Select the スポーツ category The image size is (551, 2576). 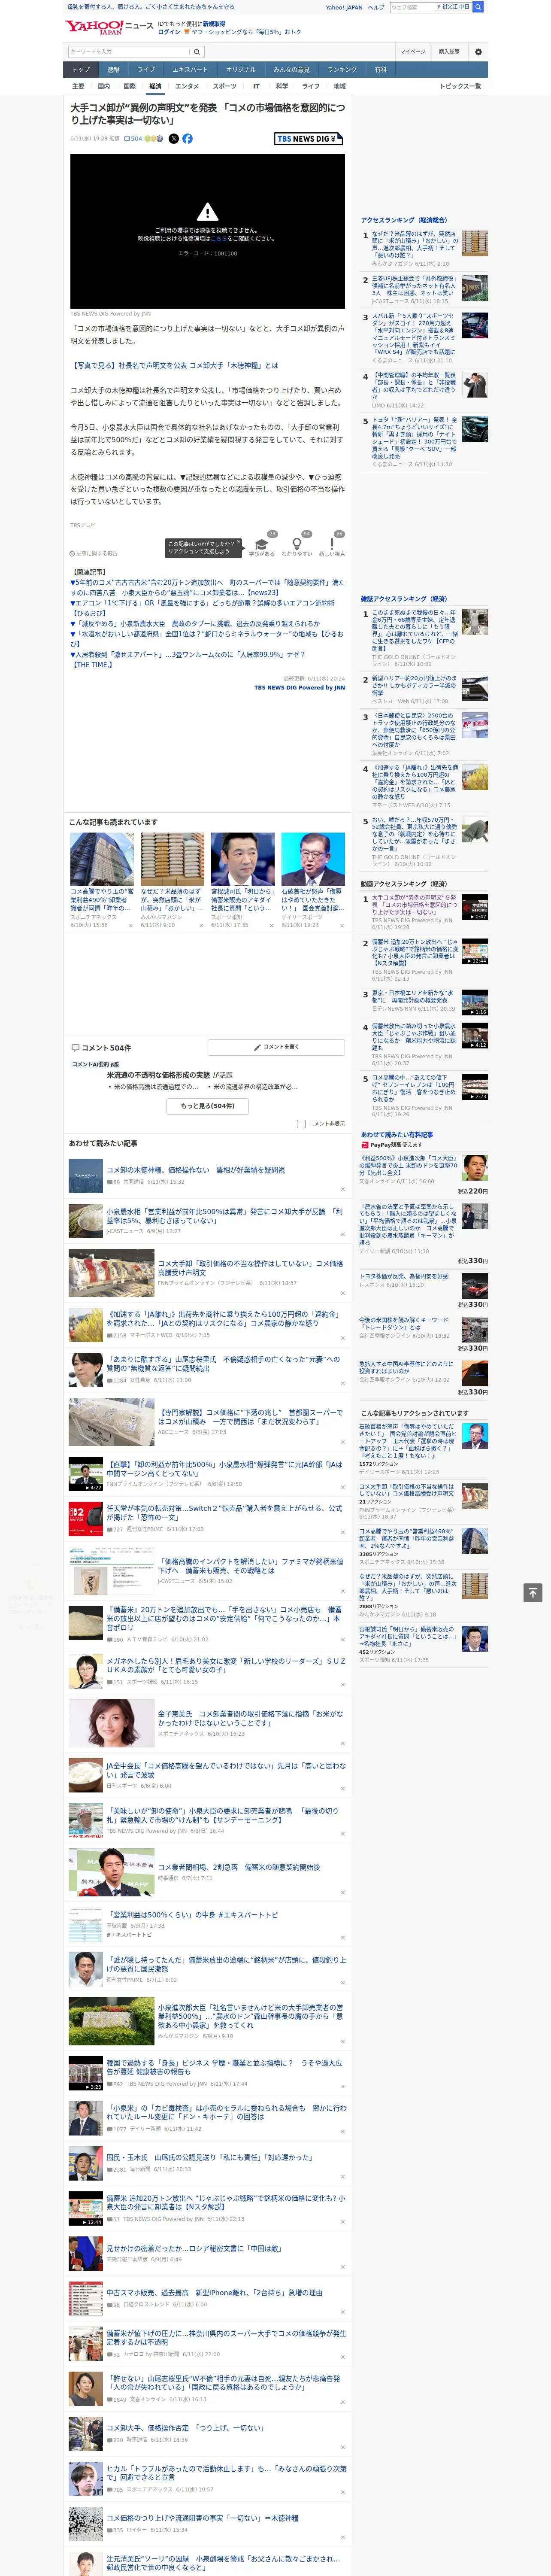[x=225, y=86]
